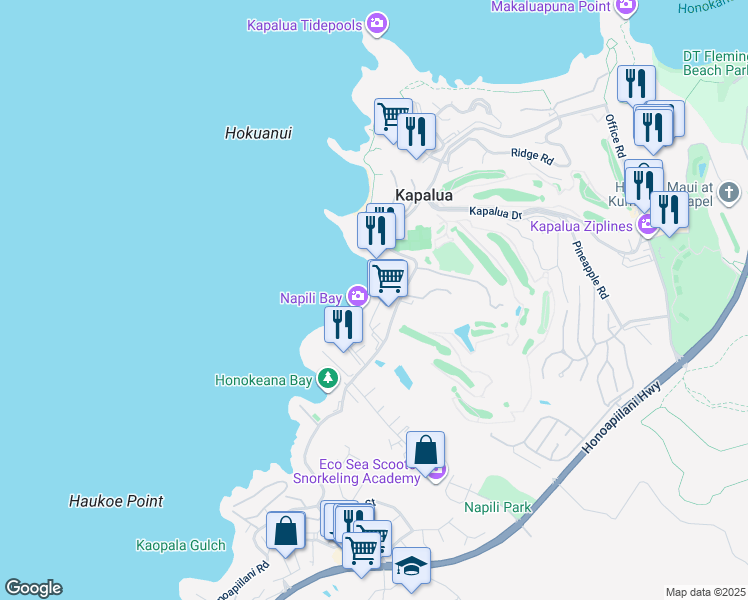Viewport: 748px width, 600px height.
Task: Click the Kapalua town label
Action: point(424,195)
